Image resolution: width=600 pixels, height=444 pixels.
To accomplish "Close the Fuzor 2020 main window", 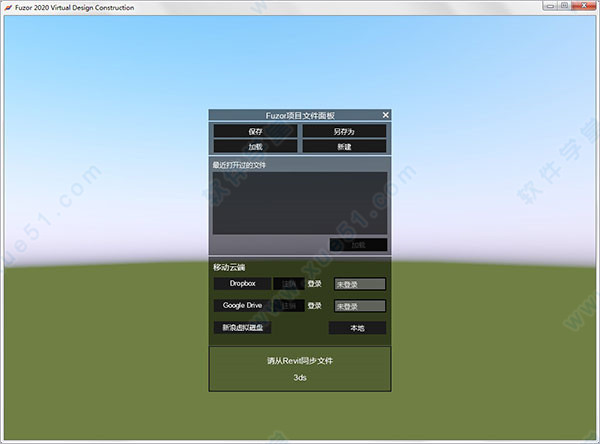I will [x=584, y=6].
